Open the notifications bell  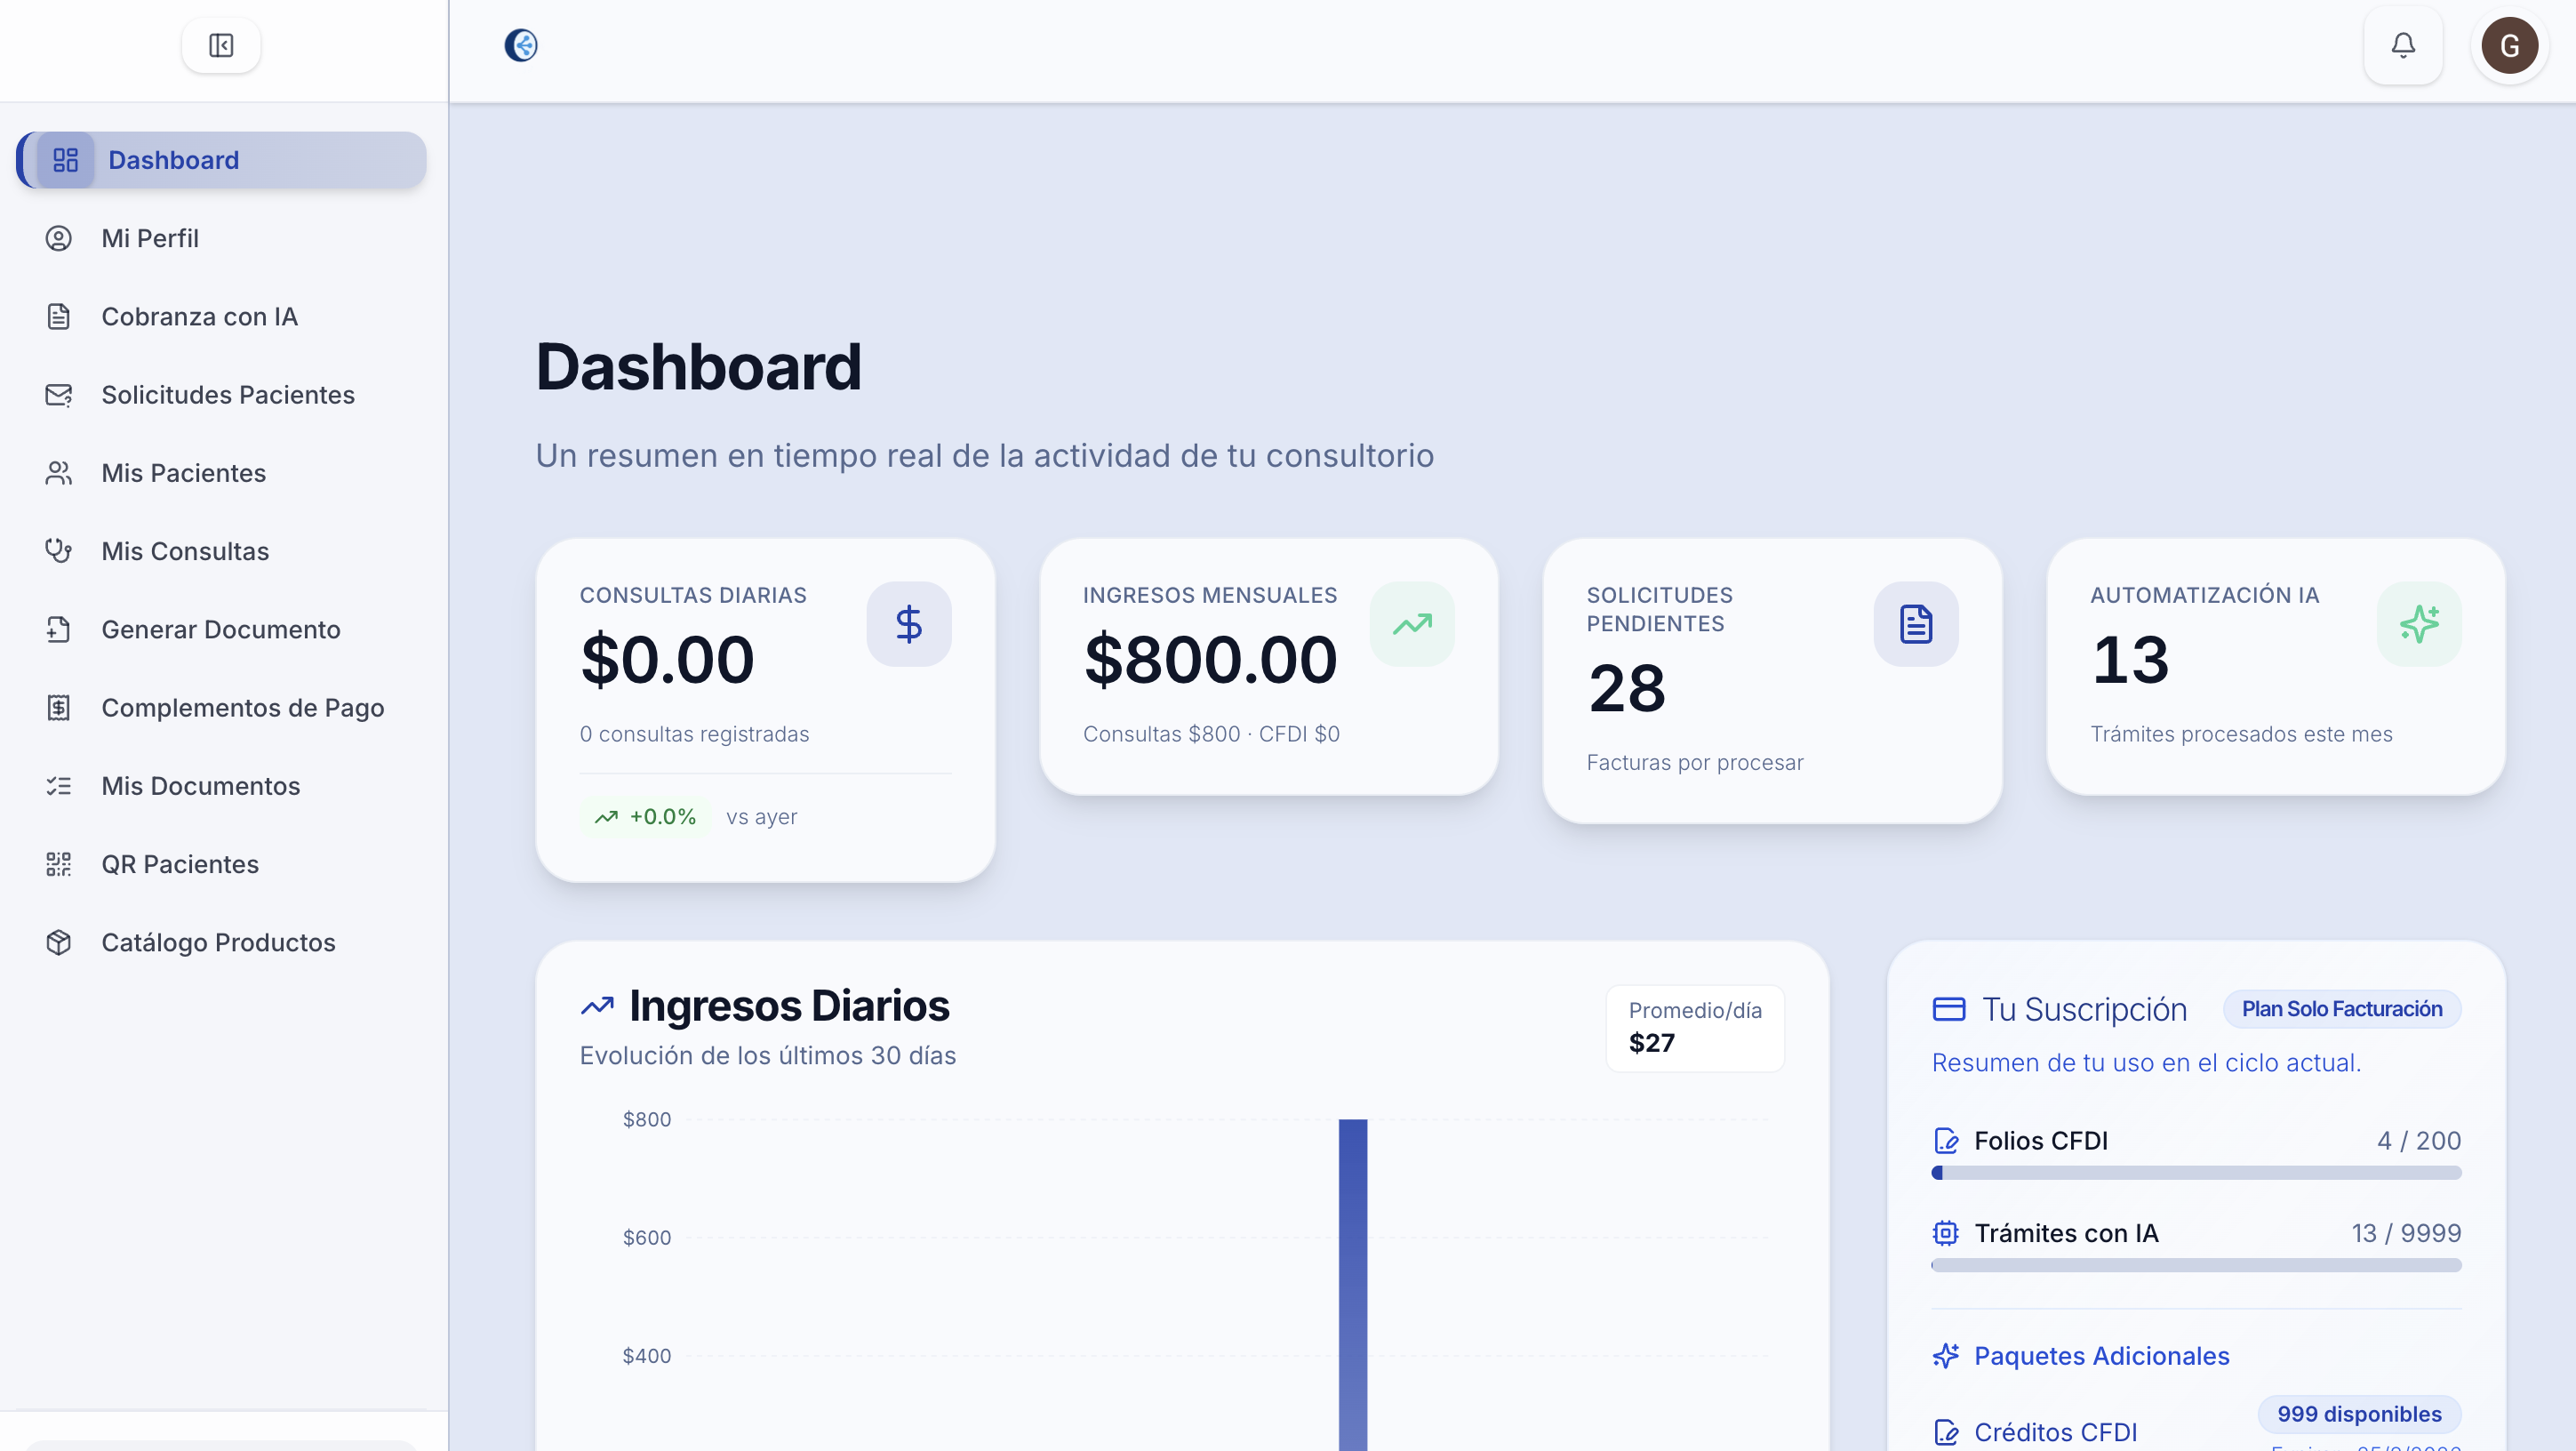(2403, 45)
